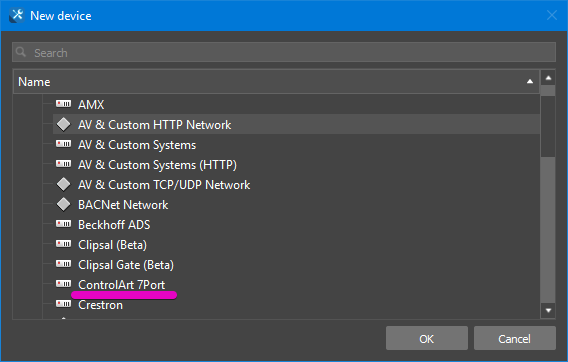Select Crestron in the list
Screen dimensions: 568x362
pyautogui.click(x=100, y=305)
